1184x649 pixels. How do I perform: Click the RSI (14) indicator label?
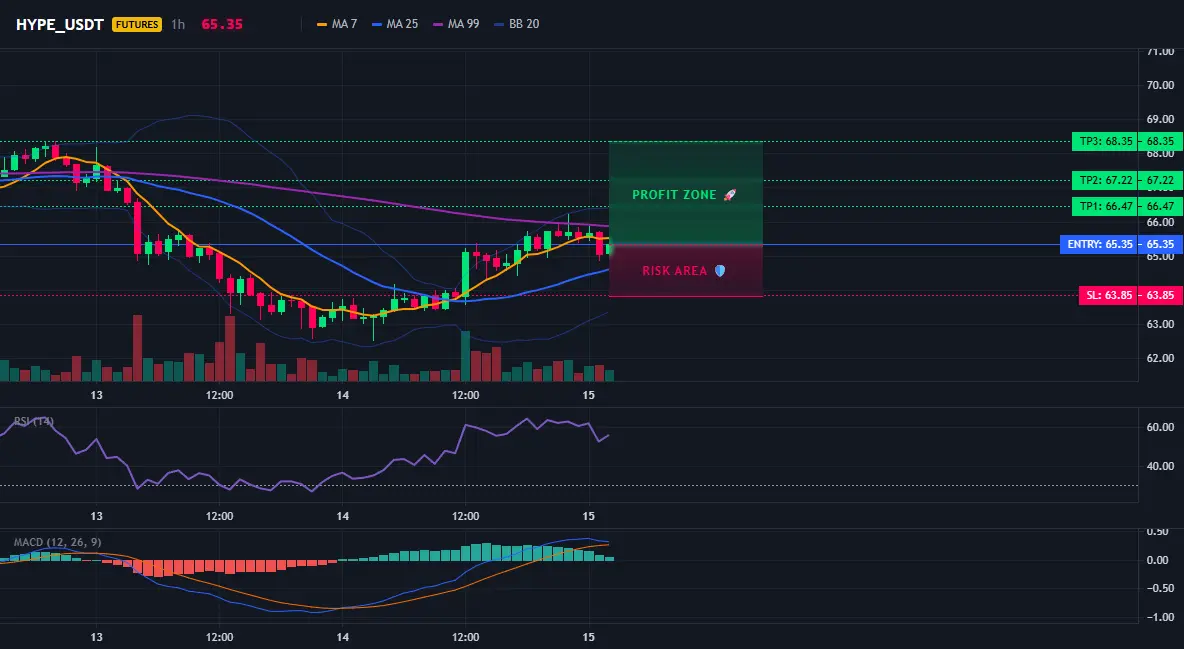pos(34,421)
